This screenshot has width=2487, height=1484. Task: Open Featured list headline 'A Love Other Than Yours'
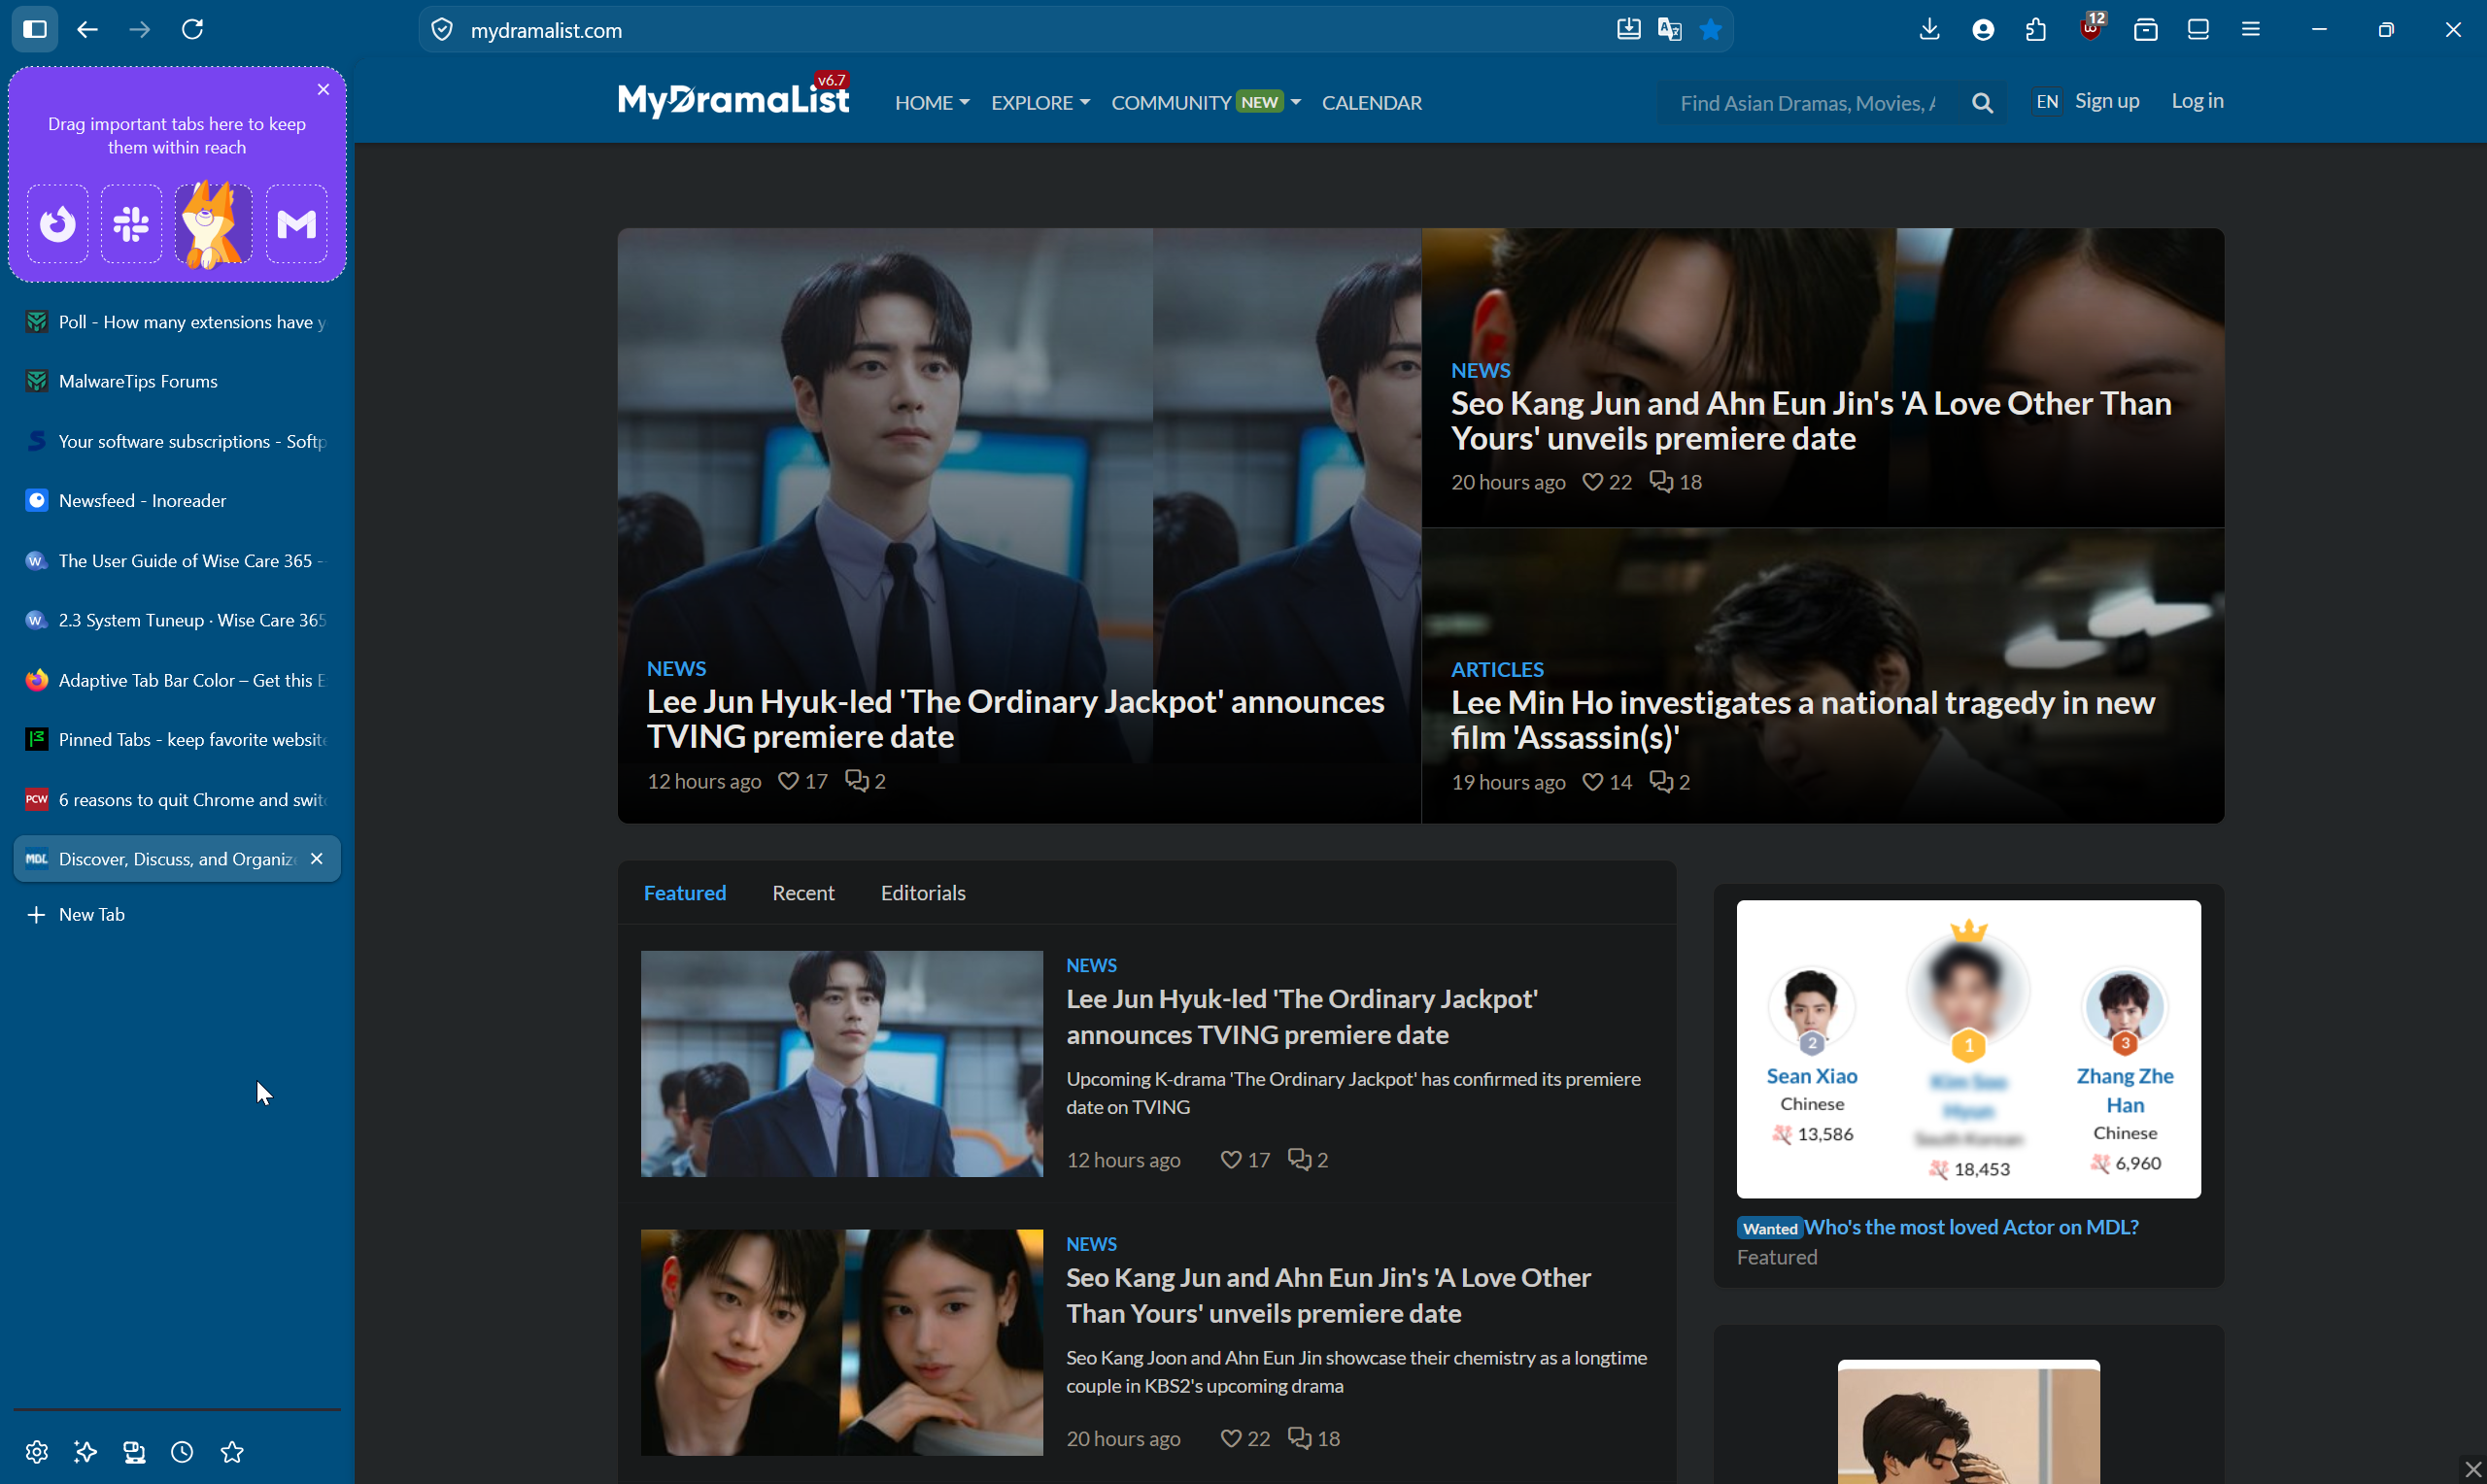coord(1328,1295)
